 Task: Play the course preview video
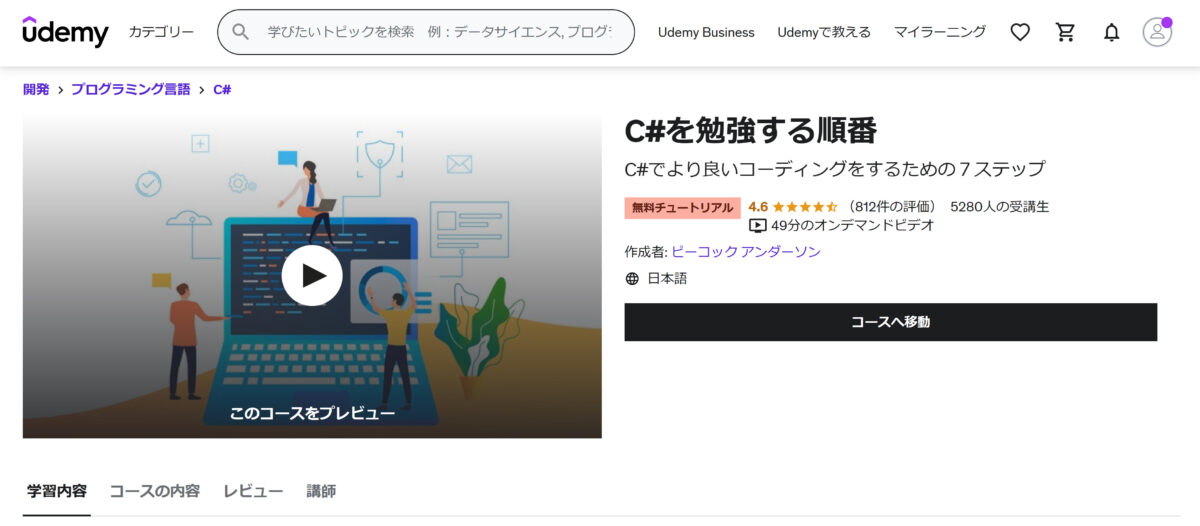[312, 275]
